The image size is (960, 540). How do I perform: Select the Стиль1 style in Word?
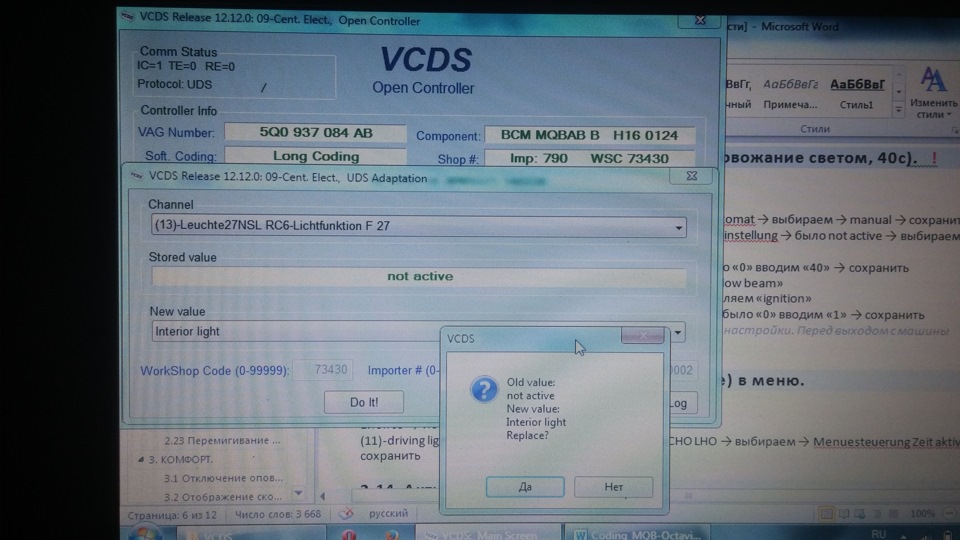coord(857,94)
